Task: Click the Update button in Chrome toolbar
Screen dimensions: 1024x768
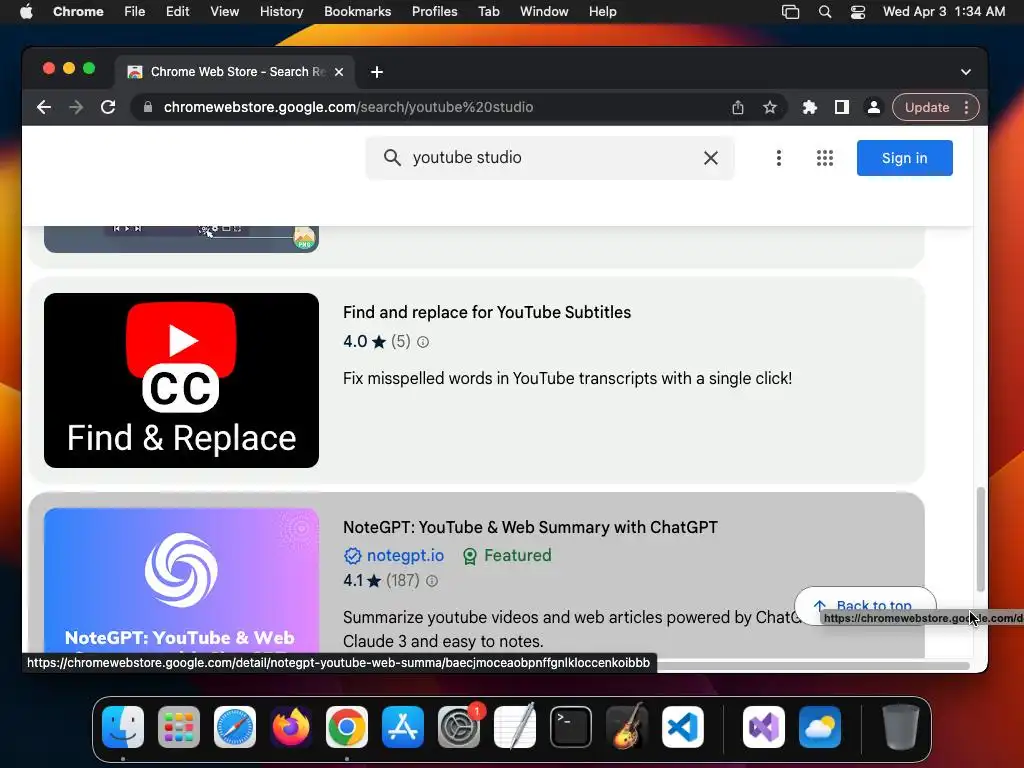Action: click(x=927, y=107)
